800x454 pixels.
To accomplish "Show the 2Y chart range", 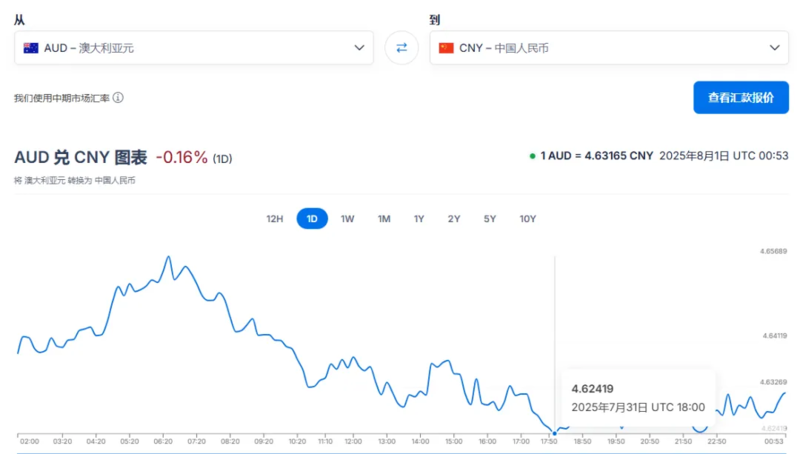I will coord(454,219).
